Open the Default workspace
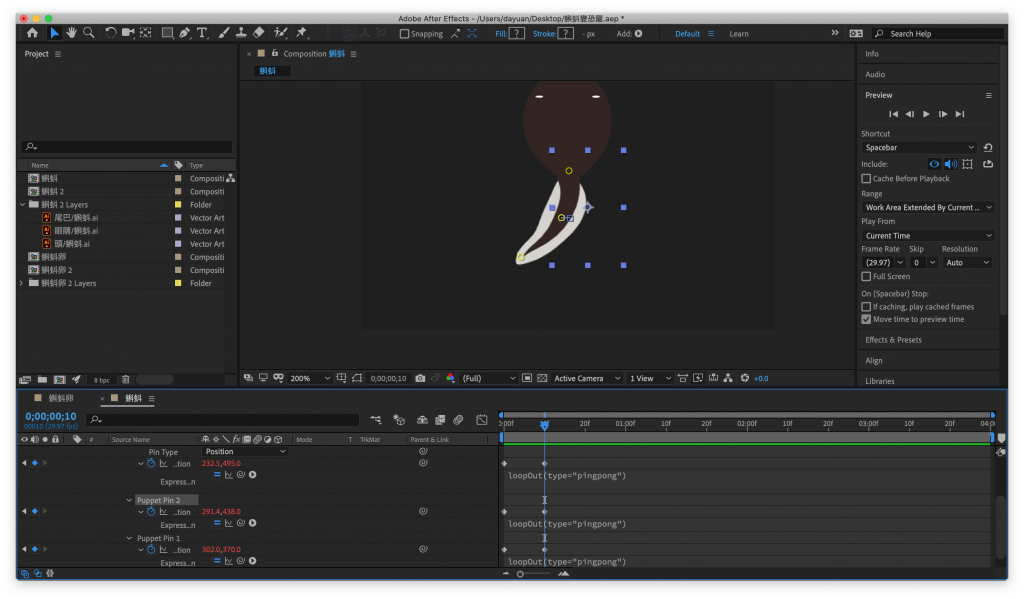Viewport: 1024px width, 599px height. coord(687,34)
